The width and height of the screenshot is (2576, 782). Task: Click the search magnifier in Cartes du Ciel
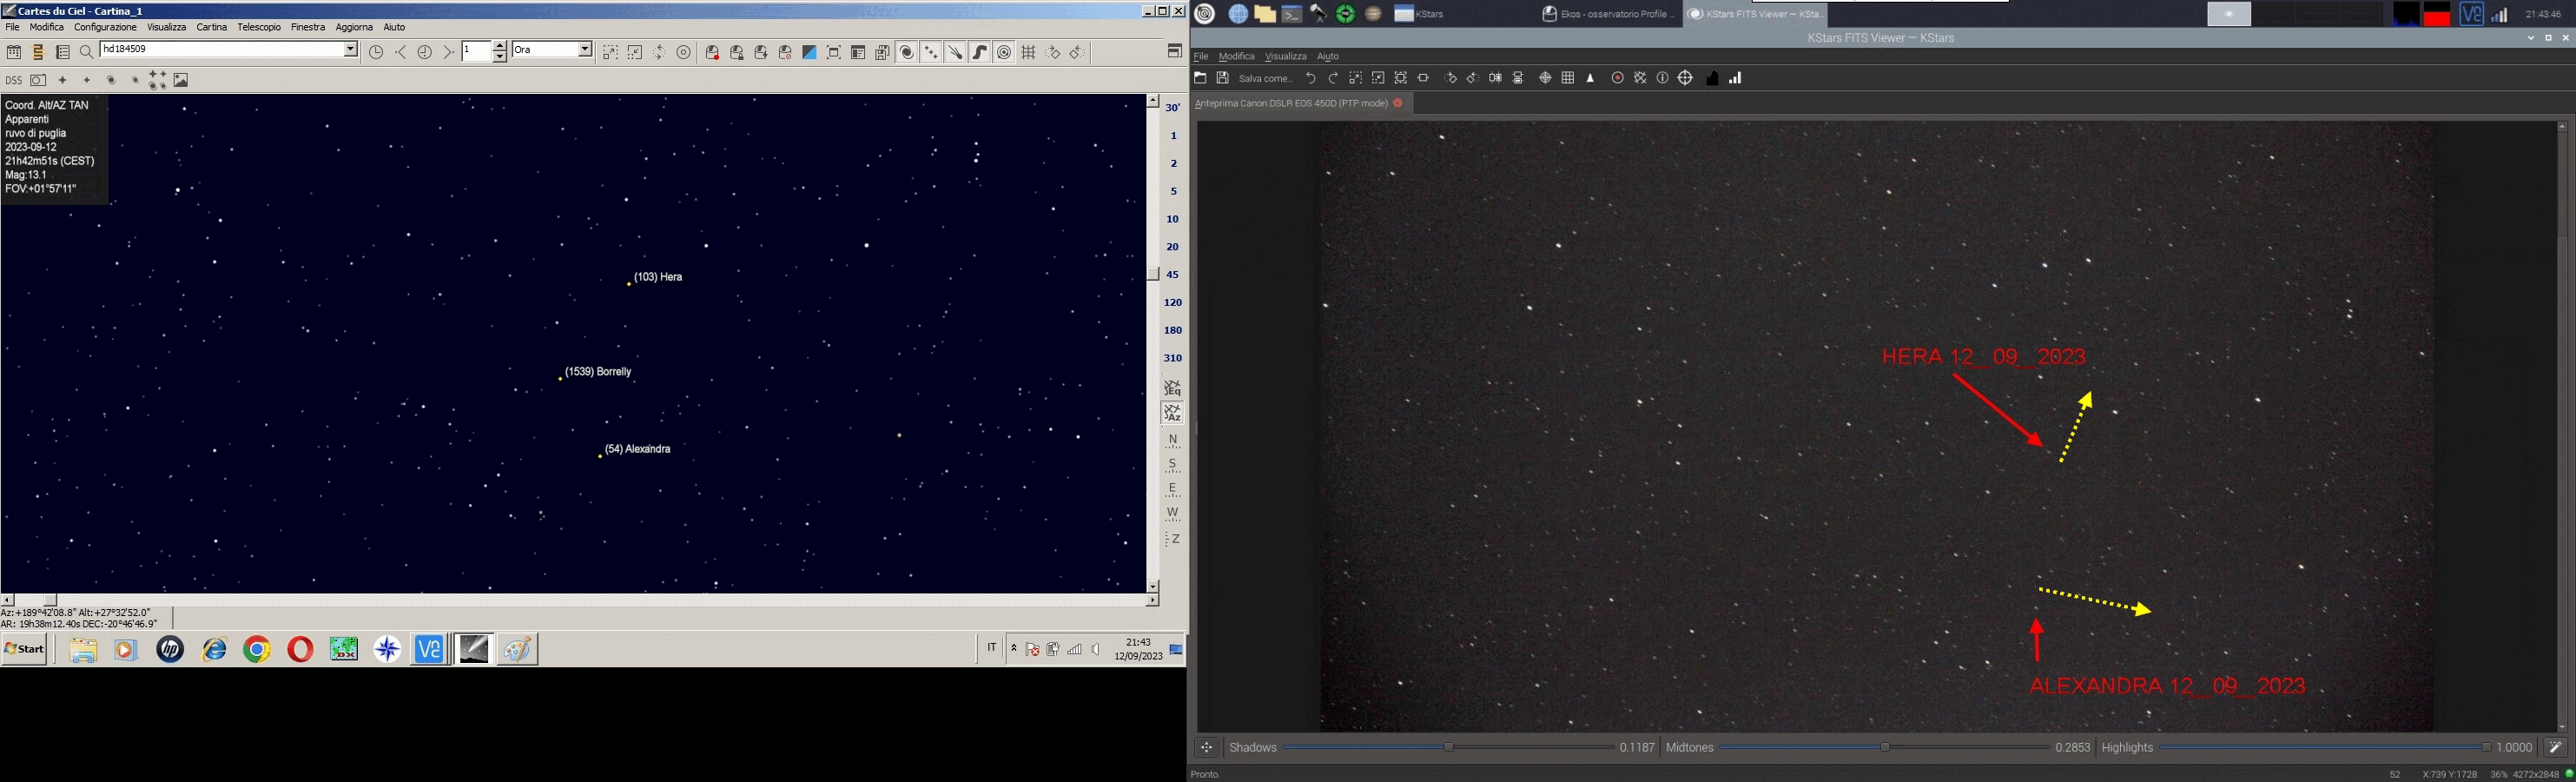[86, 53]
